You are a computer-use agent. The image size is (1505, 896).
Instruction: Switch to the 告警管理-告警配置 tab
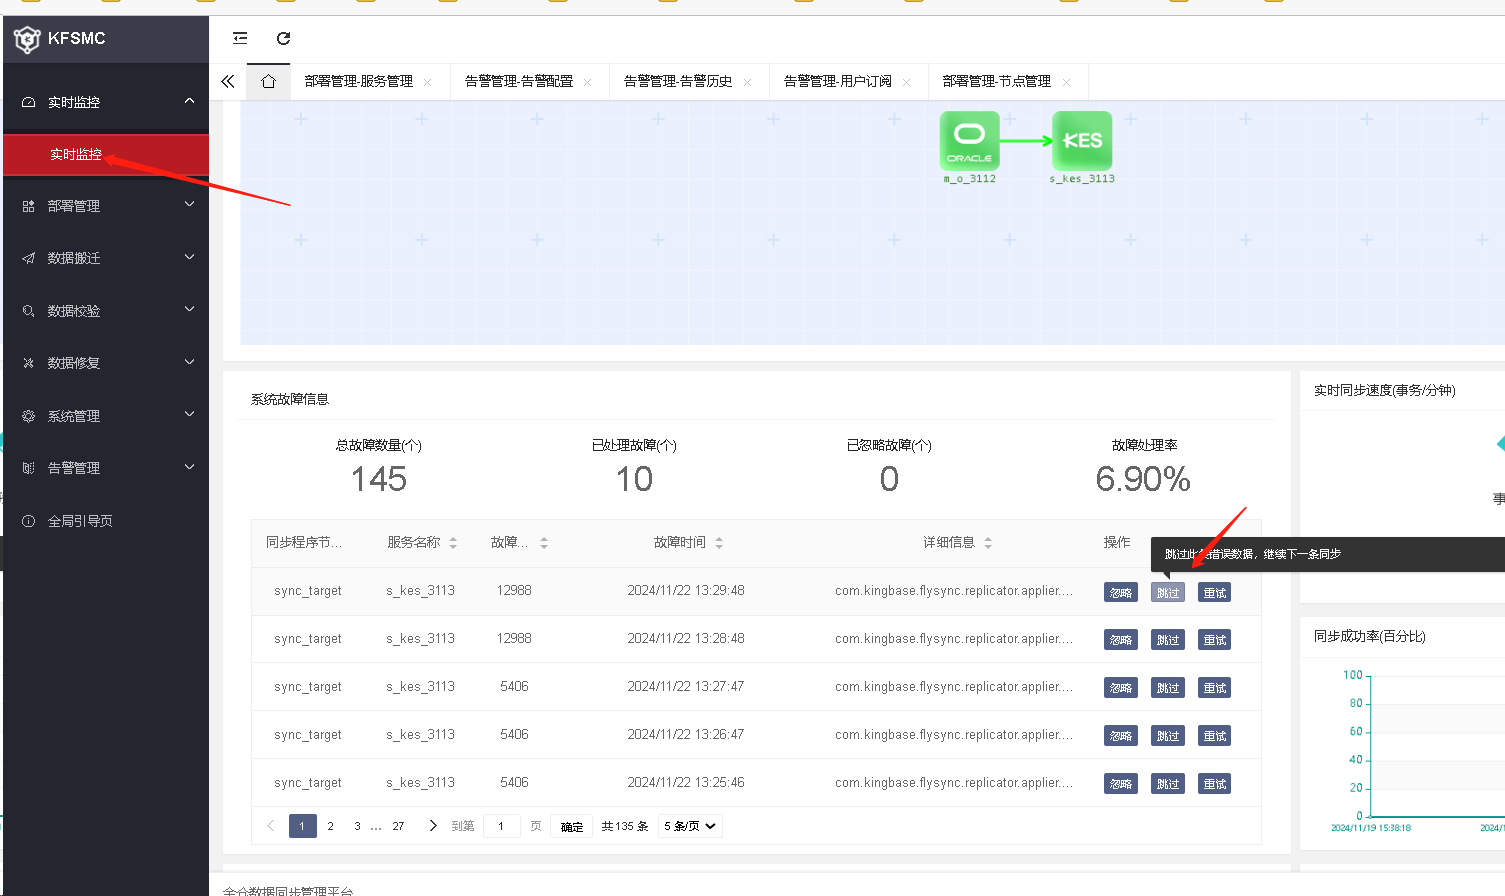click(x=519, y=81)
